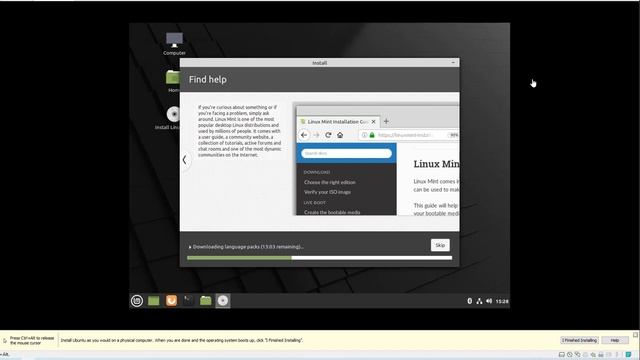This screenshot has height=360, width=640.
Task: Click the printer VM status icon
Action: (601, 355)
